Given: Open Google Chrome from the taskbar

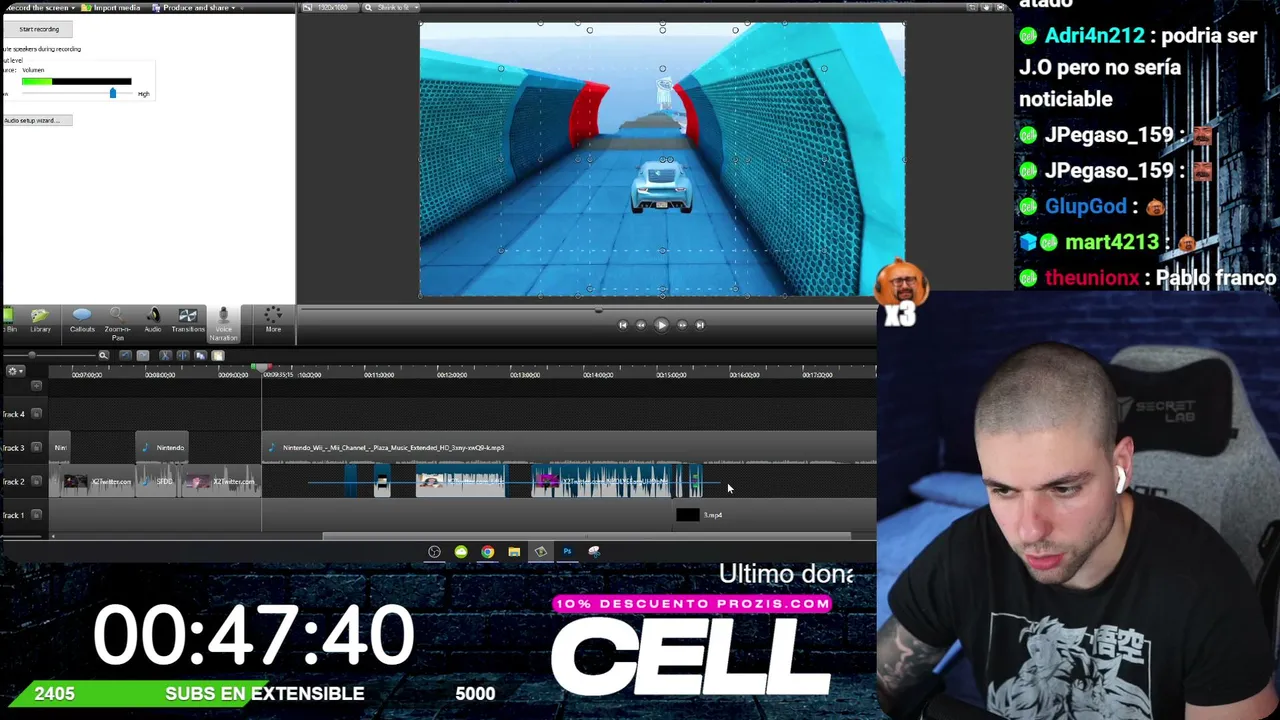Looking at the screenshot, I should click(487, 551).
